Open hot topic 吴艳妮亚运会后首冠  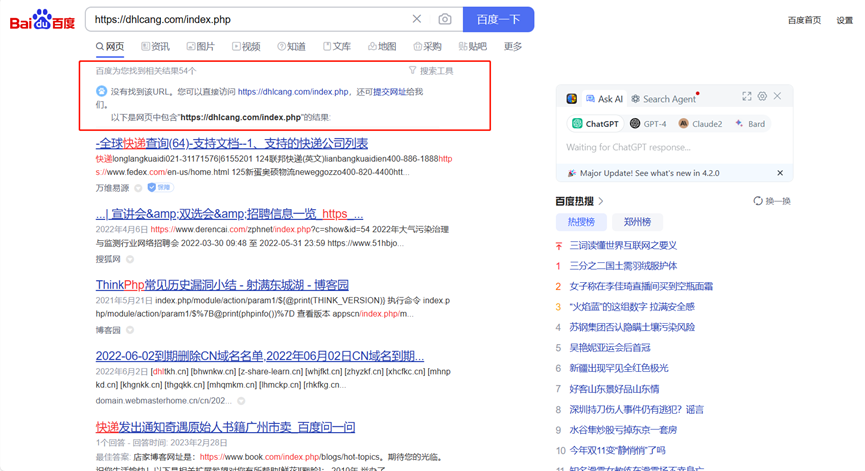[610, 347]
